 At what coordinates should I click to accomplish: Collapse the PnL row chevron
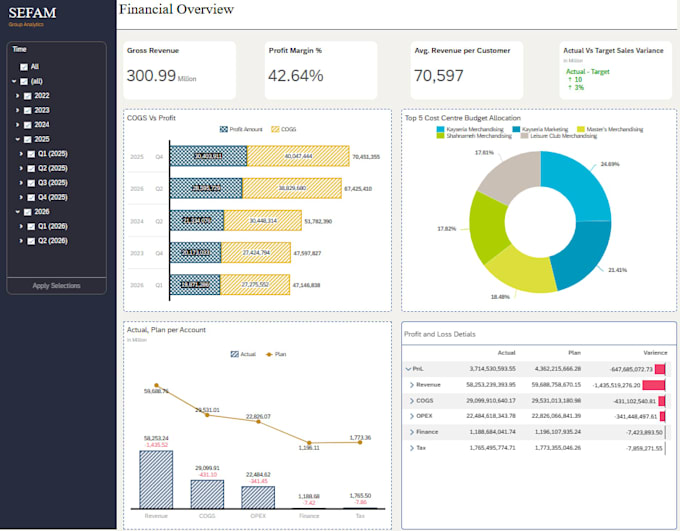click(x=408, y=369)
